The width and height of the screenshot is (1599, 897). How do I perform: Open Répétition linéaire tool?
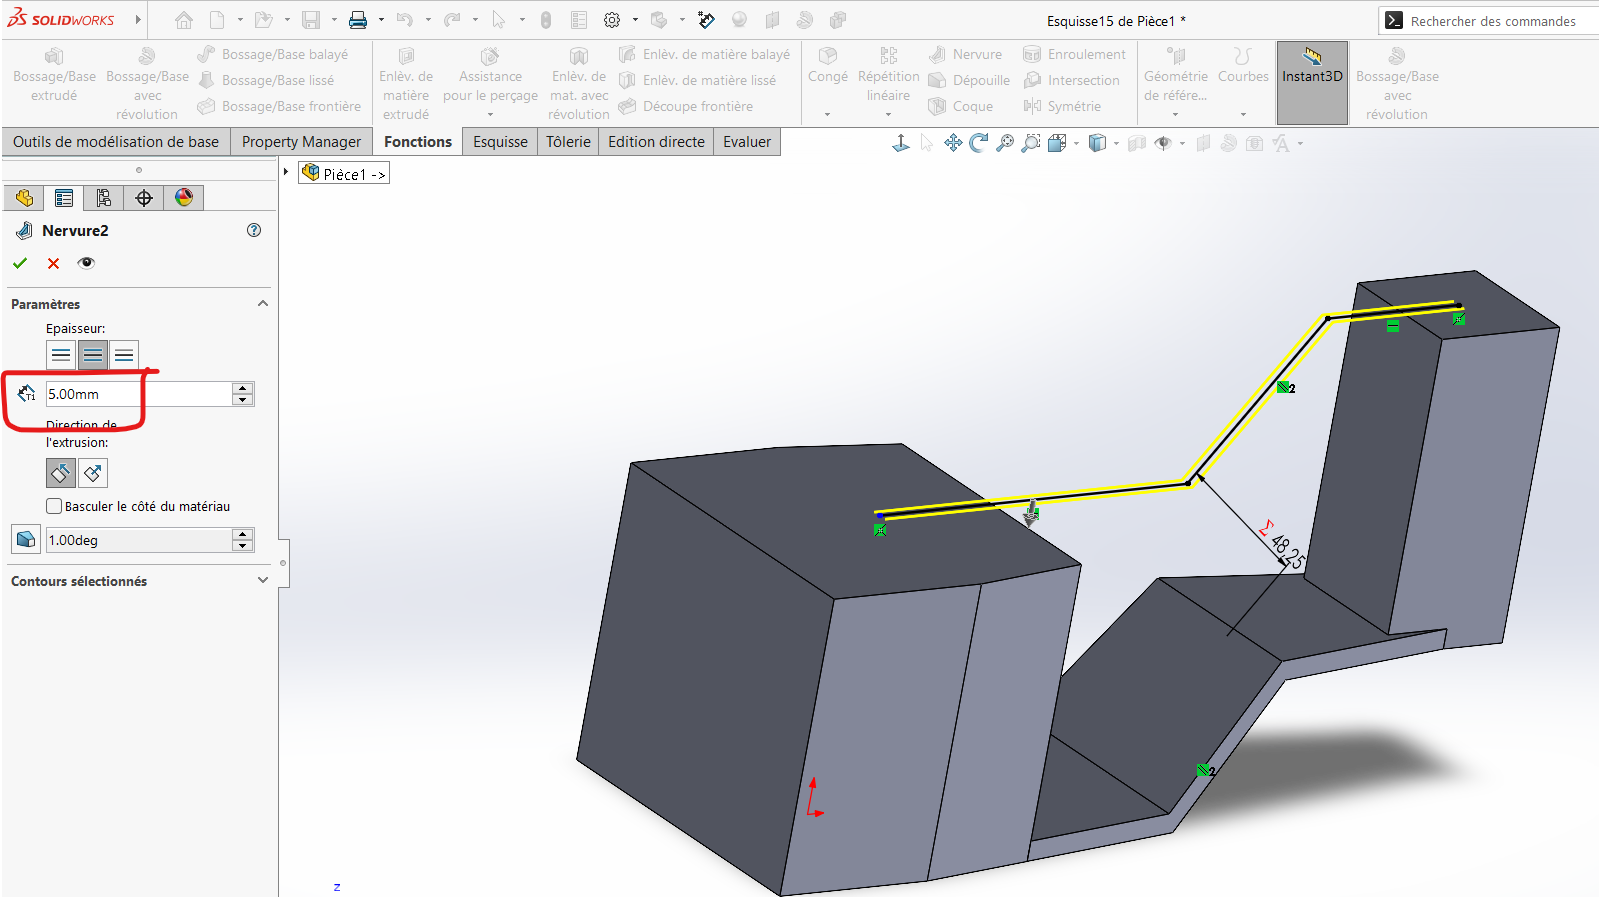click(888, 74)
